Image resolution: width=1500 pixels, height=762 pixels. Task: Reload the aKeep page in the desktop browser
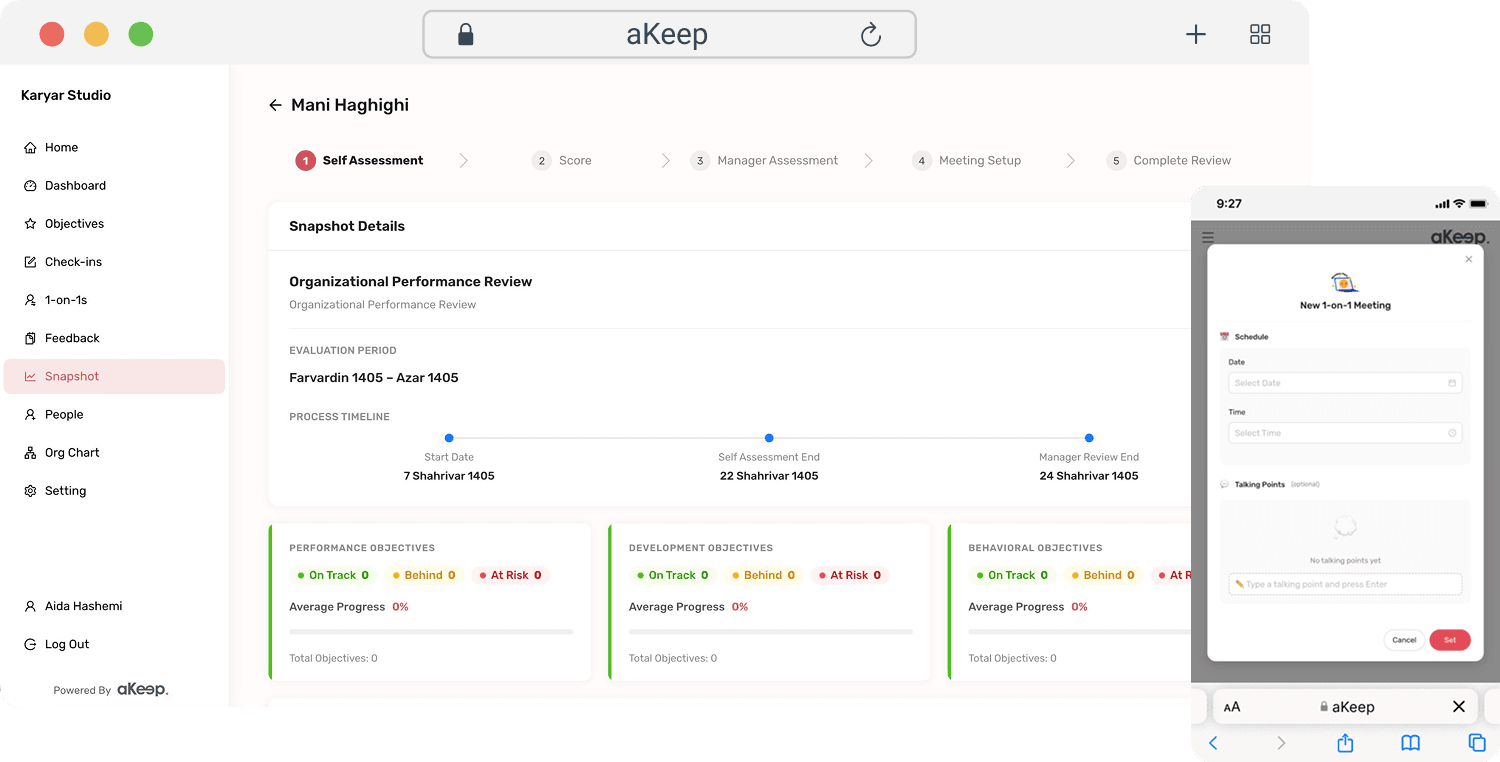(x=871, y=35)
